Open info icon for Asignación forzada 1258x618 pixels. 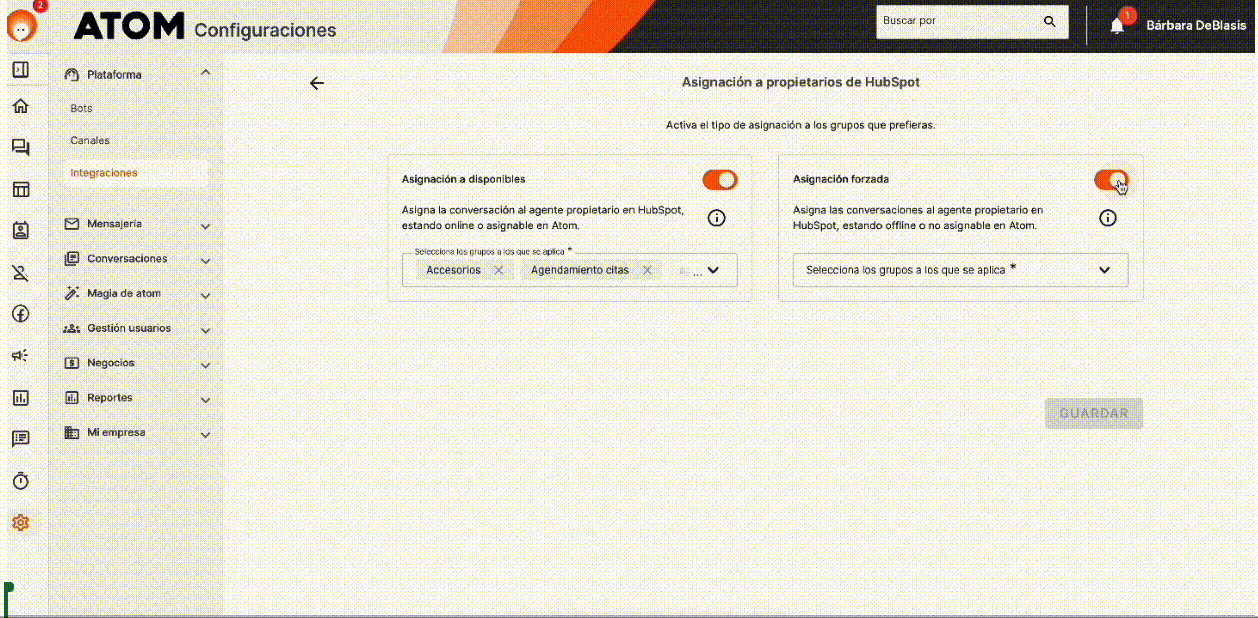(x=1108, y=218)
